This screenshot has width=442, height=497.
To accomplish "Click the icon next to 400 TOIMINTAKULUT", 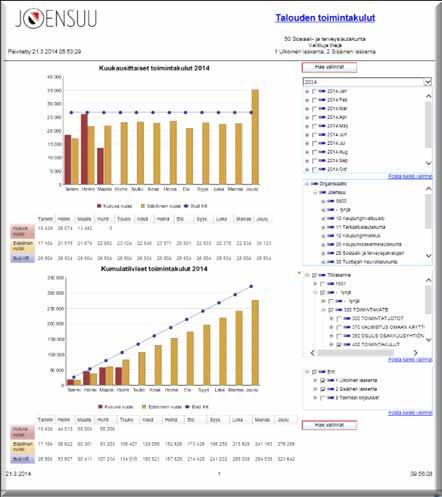I will [347, 344].
